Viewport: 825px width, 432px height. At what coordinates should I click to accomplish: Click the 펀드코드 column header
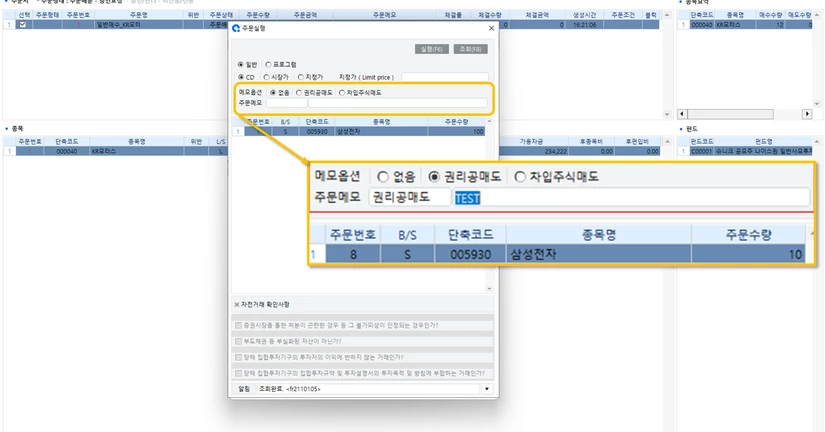(x=702, y=142)
